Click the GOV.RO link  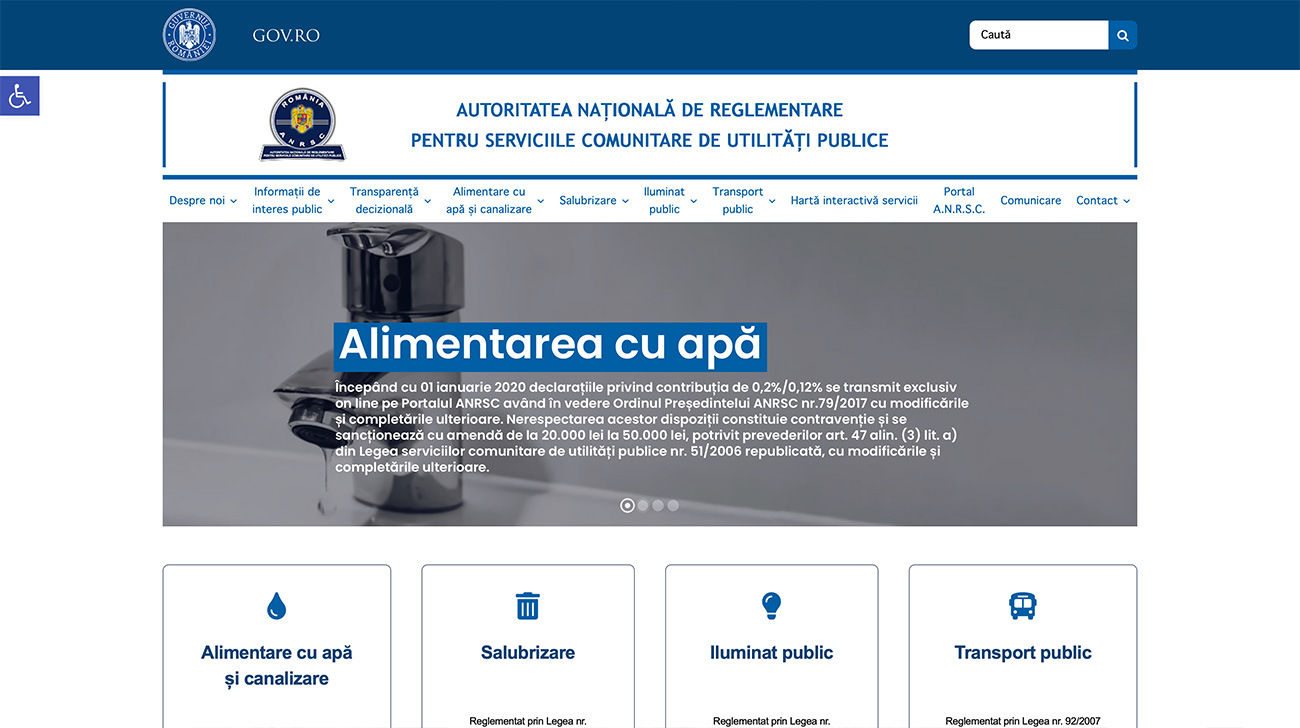click(286, 36)
